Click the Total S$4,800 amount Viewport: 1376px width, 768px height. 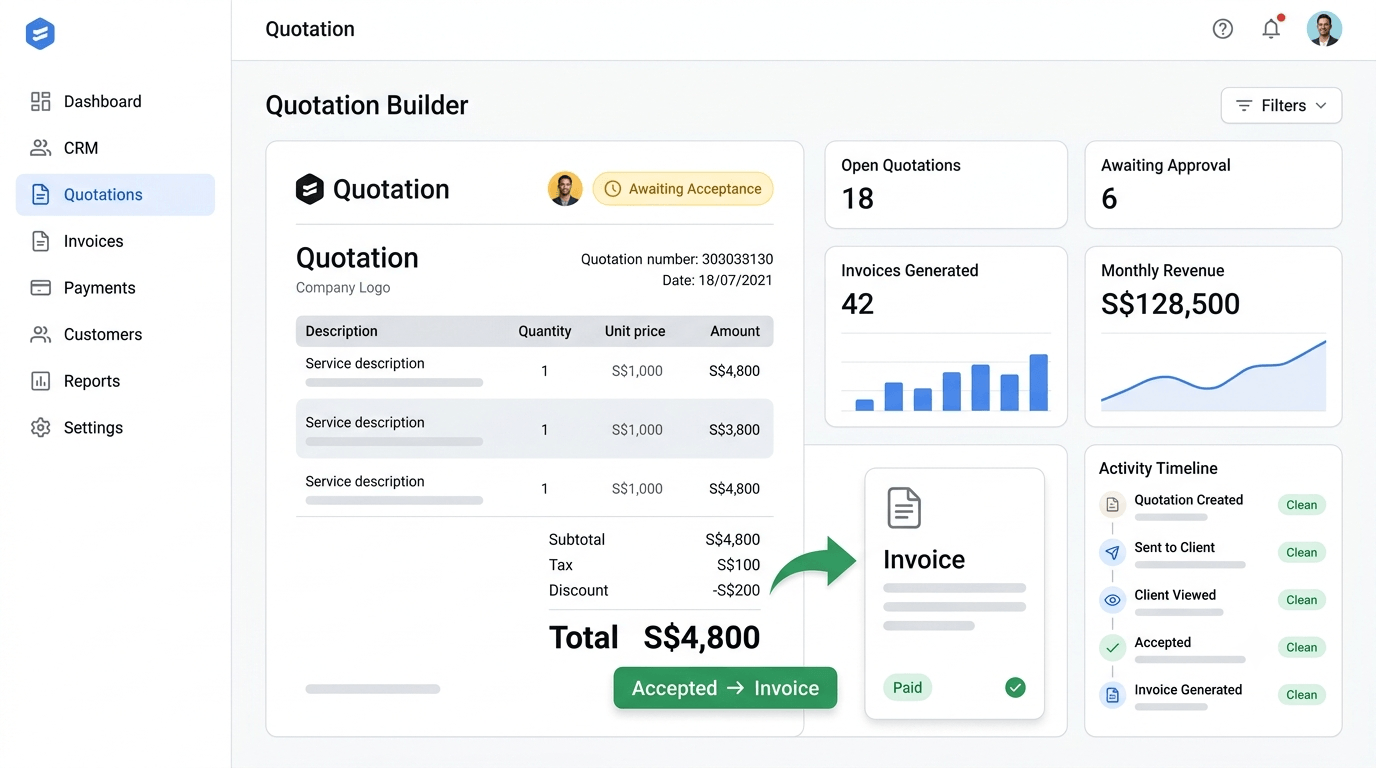pos(701,637)
